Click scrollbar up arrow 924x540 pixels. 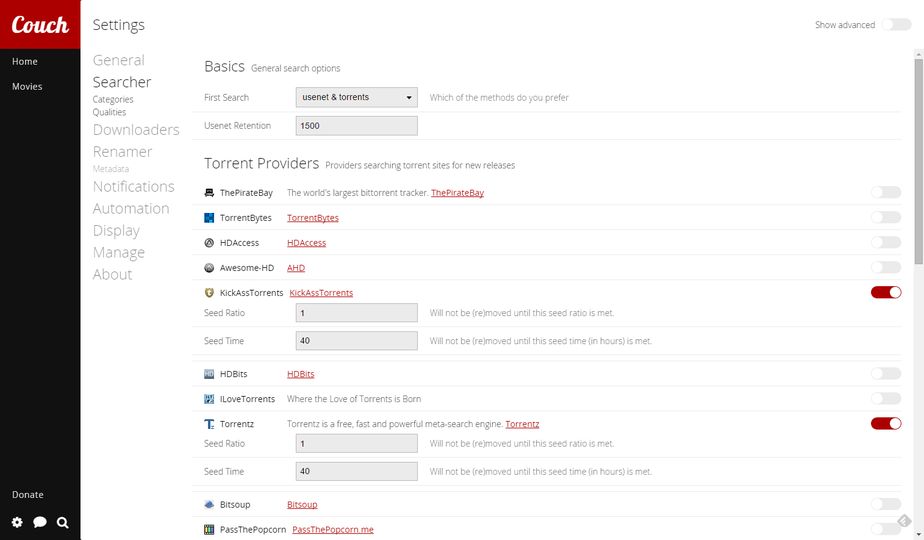point(919,54)
